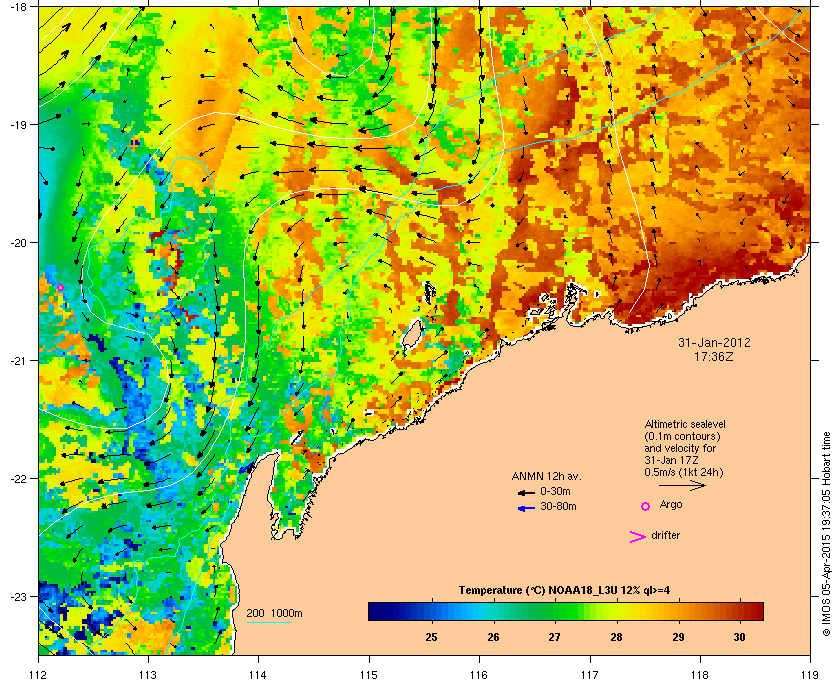Viewport: 840px width, 680px height.
Task: Click the '30-80m' legend label
Action: pyautogui.click(x=558, y=506)
